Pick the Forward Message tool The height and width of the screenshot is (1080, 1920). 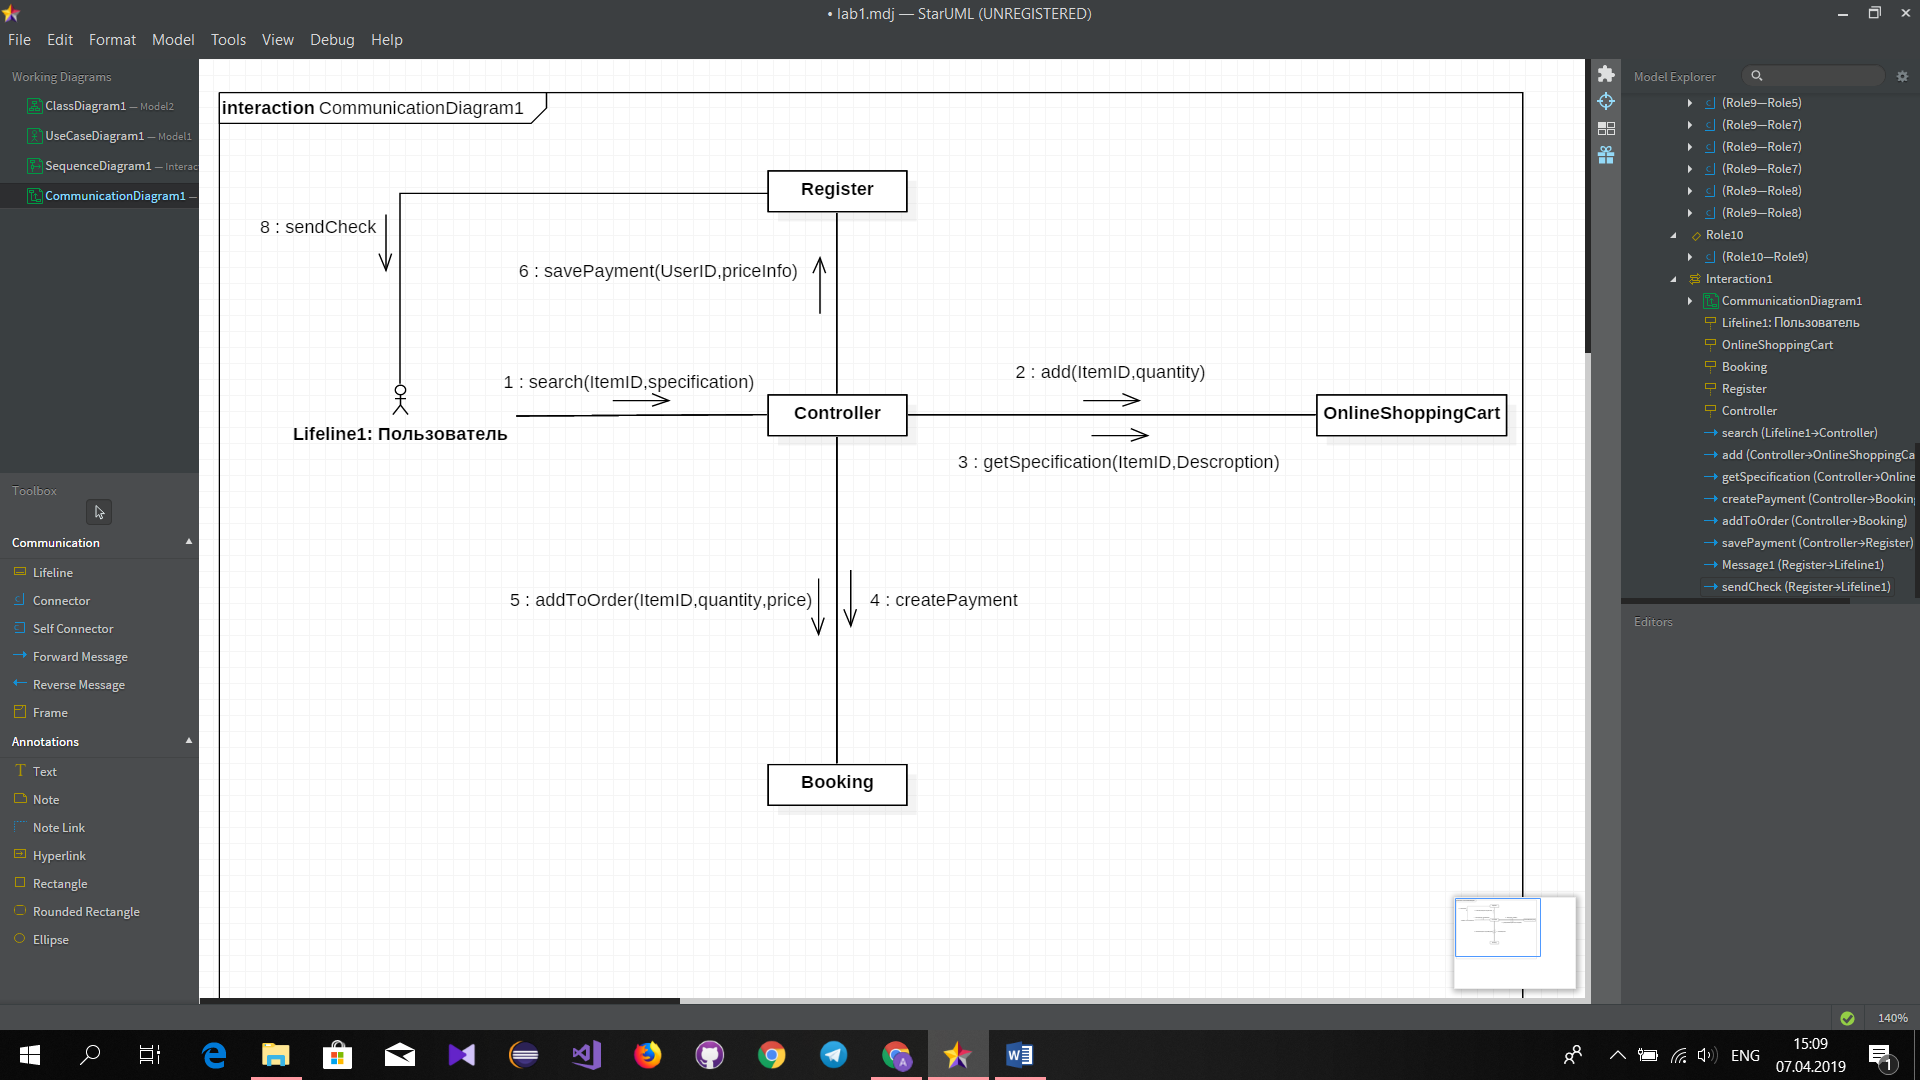pyautogui.click(x=79, y=657)
